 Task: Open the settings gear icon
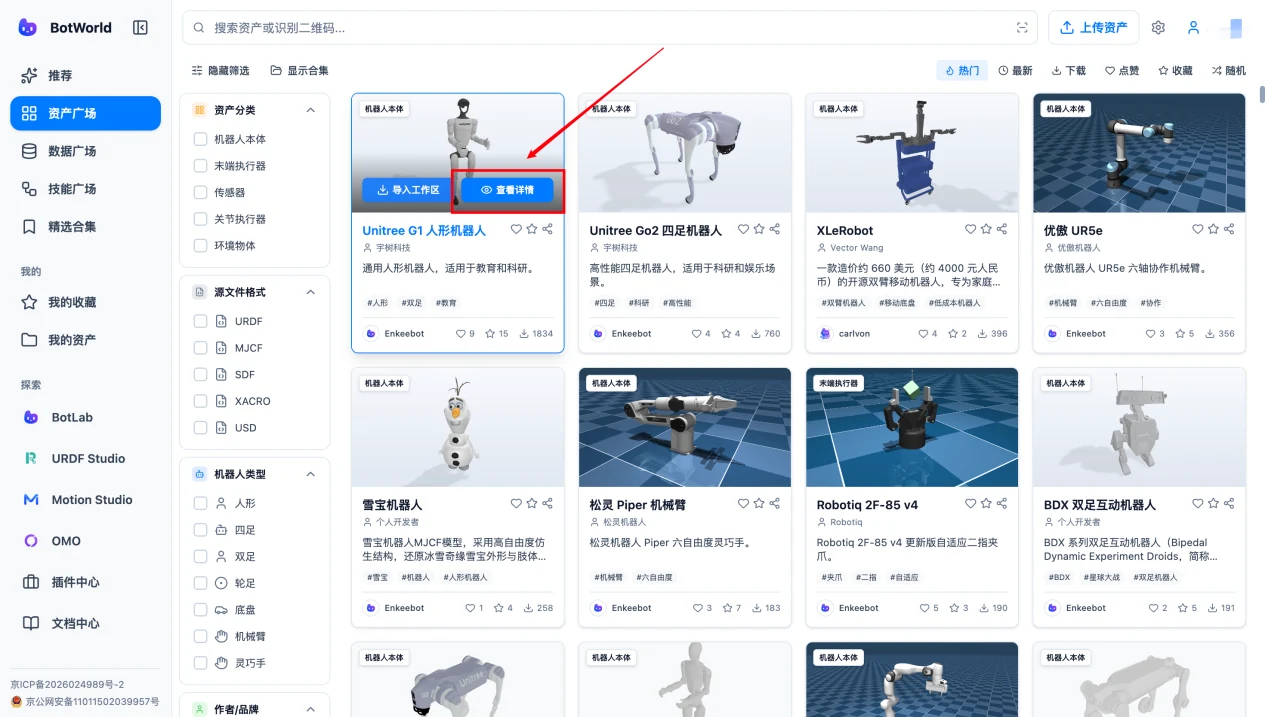1158,28
